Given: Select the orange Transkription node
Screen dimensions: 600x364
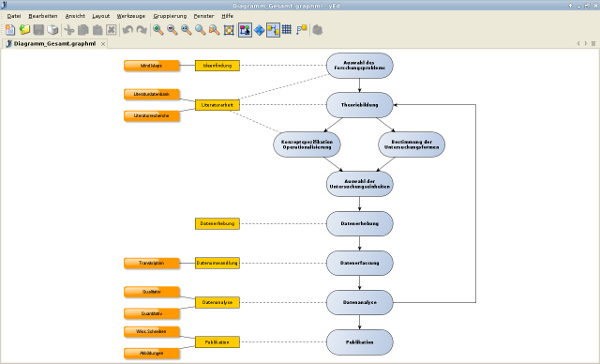Looking at the screenshot, I should tap(152, 263).
